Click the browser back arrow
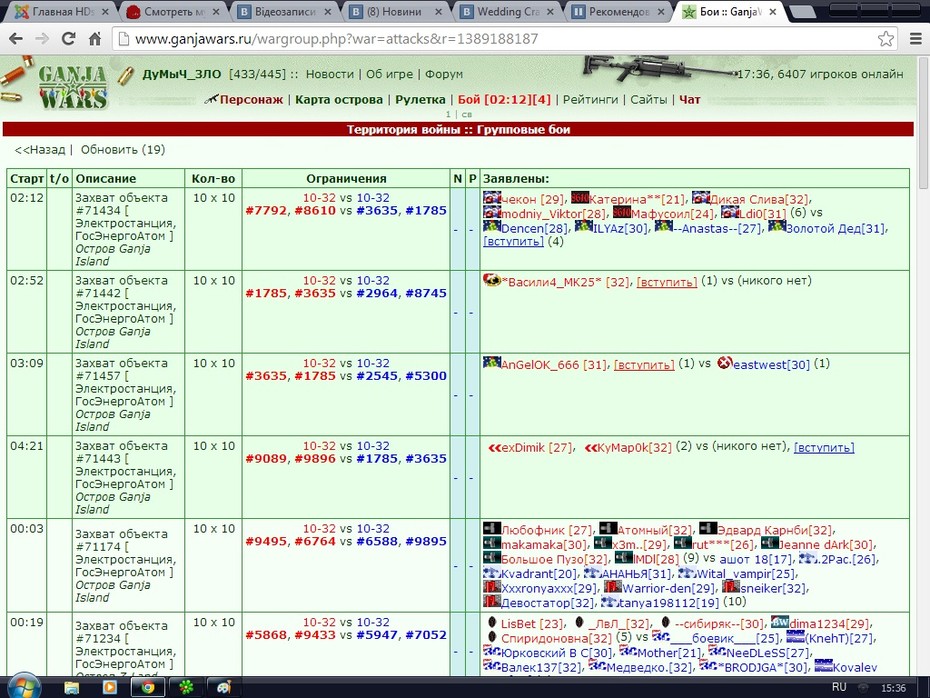 pyautogui.click(x=16, y=39)
